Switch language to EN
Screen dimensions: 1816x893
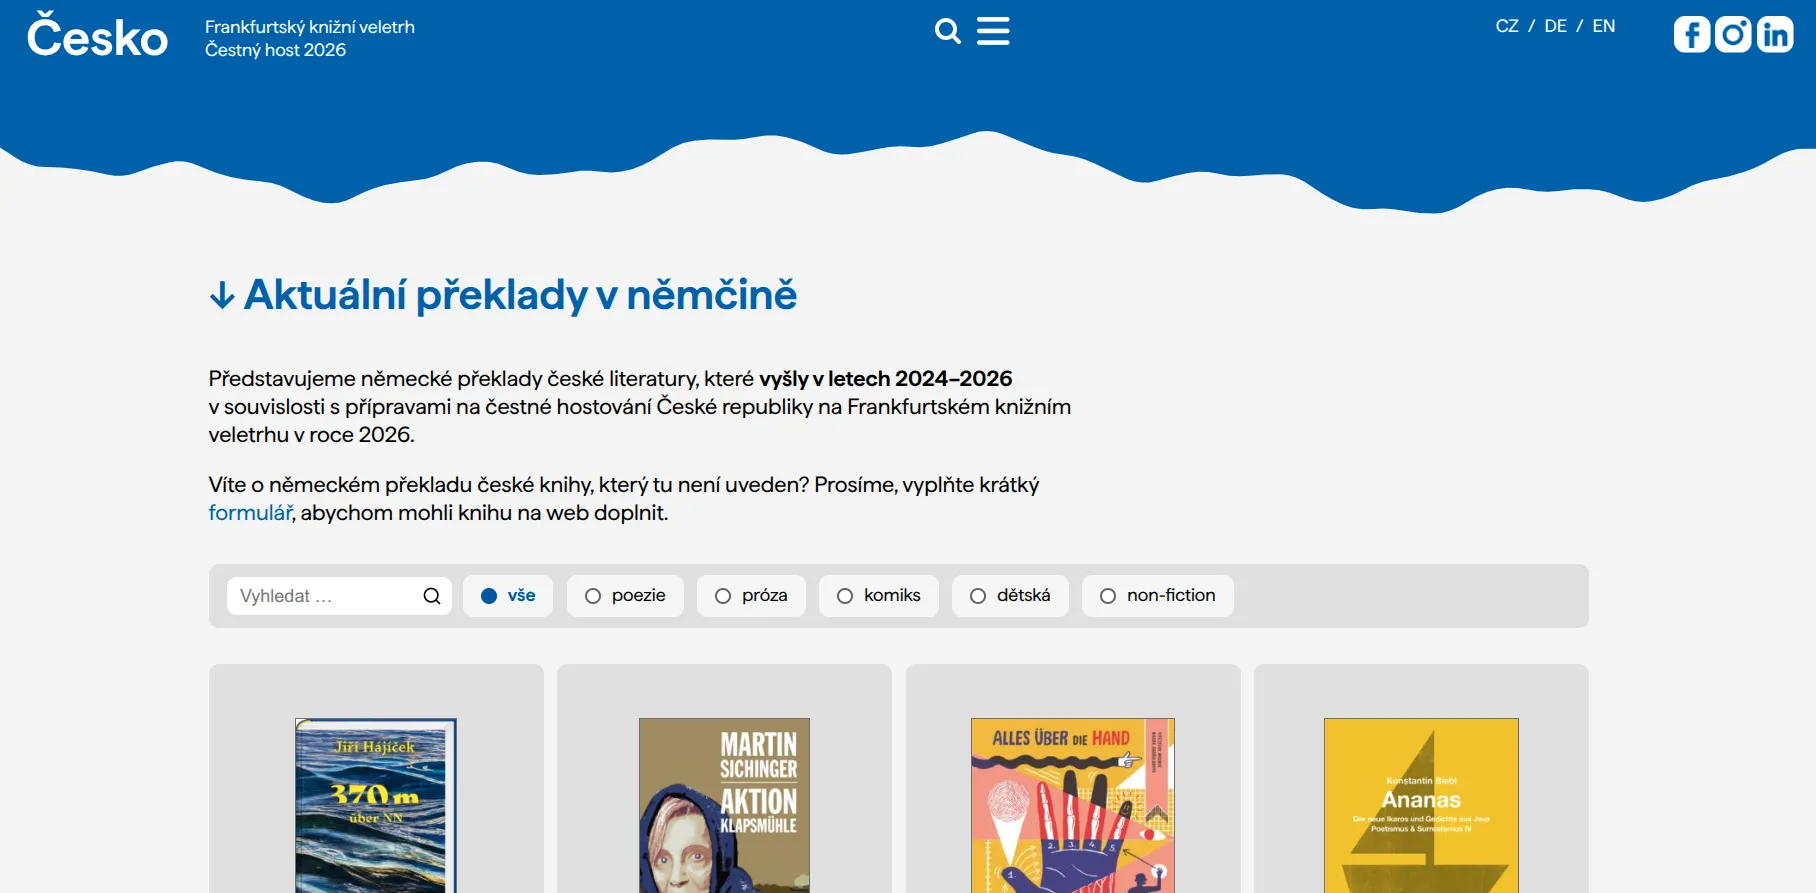[1603, 27]
